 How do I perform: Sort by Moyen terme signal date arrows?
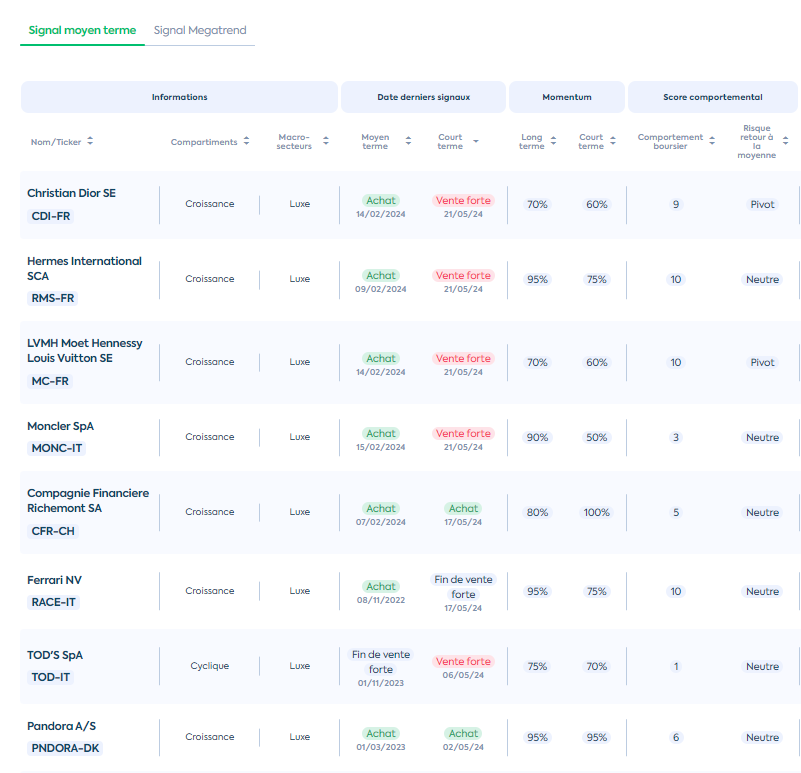(408, 141)
